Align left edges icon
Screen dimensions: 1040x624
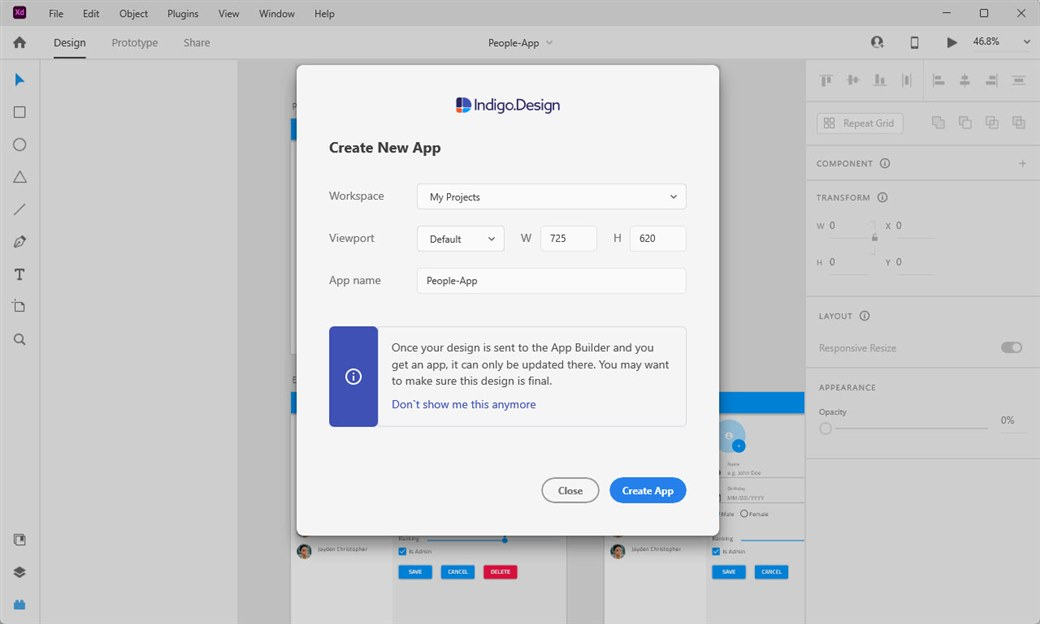point(939,80)
